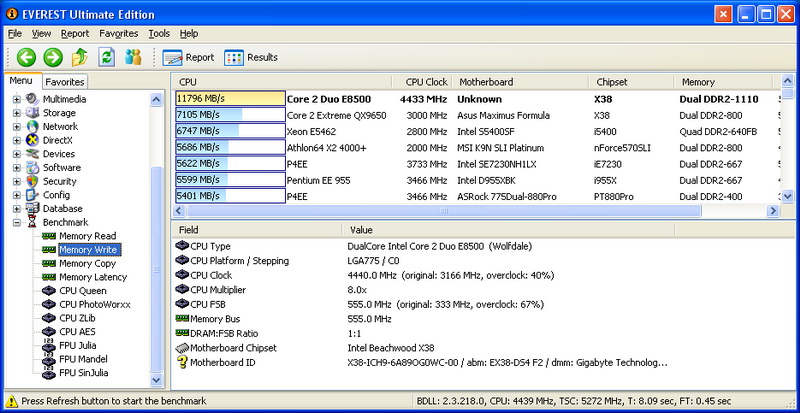Expand the Network tree node
Viewport: 800px width, 413px height.
17,127
